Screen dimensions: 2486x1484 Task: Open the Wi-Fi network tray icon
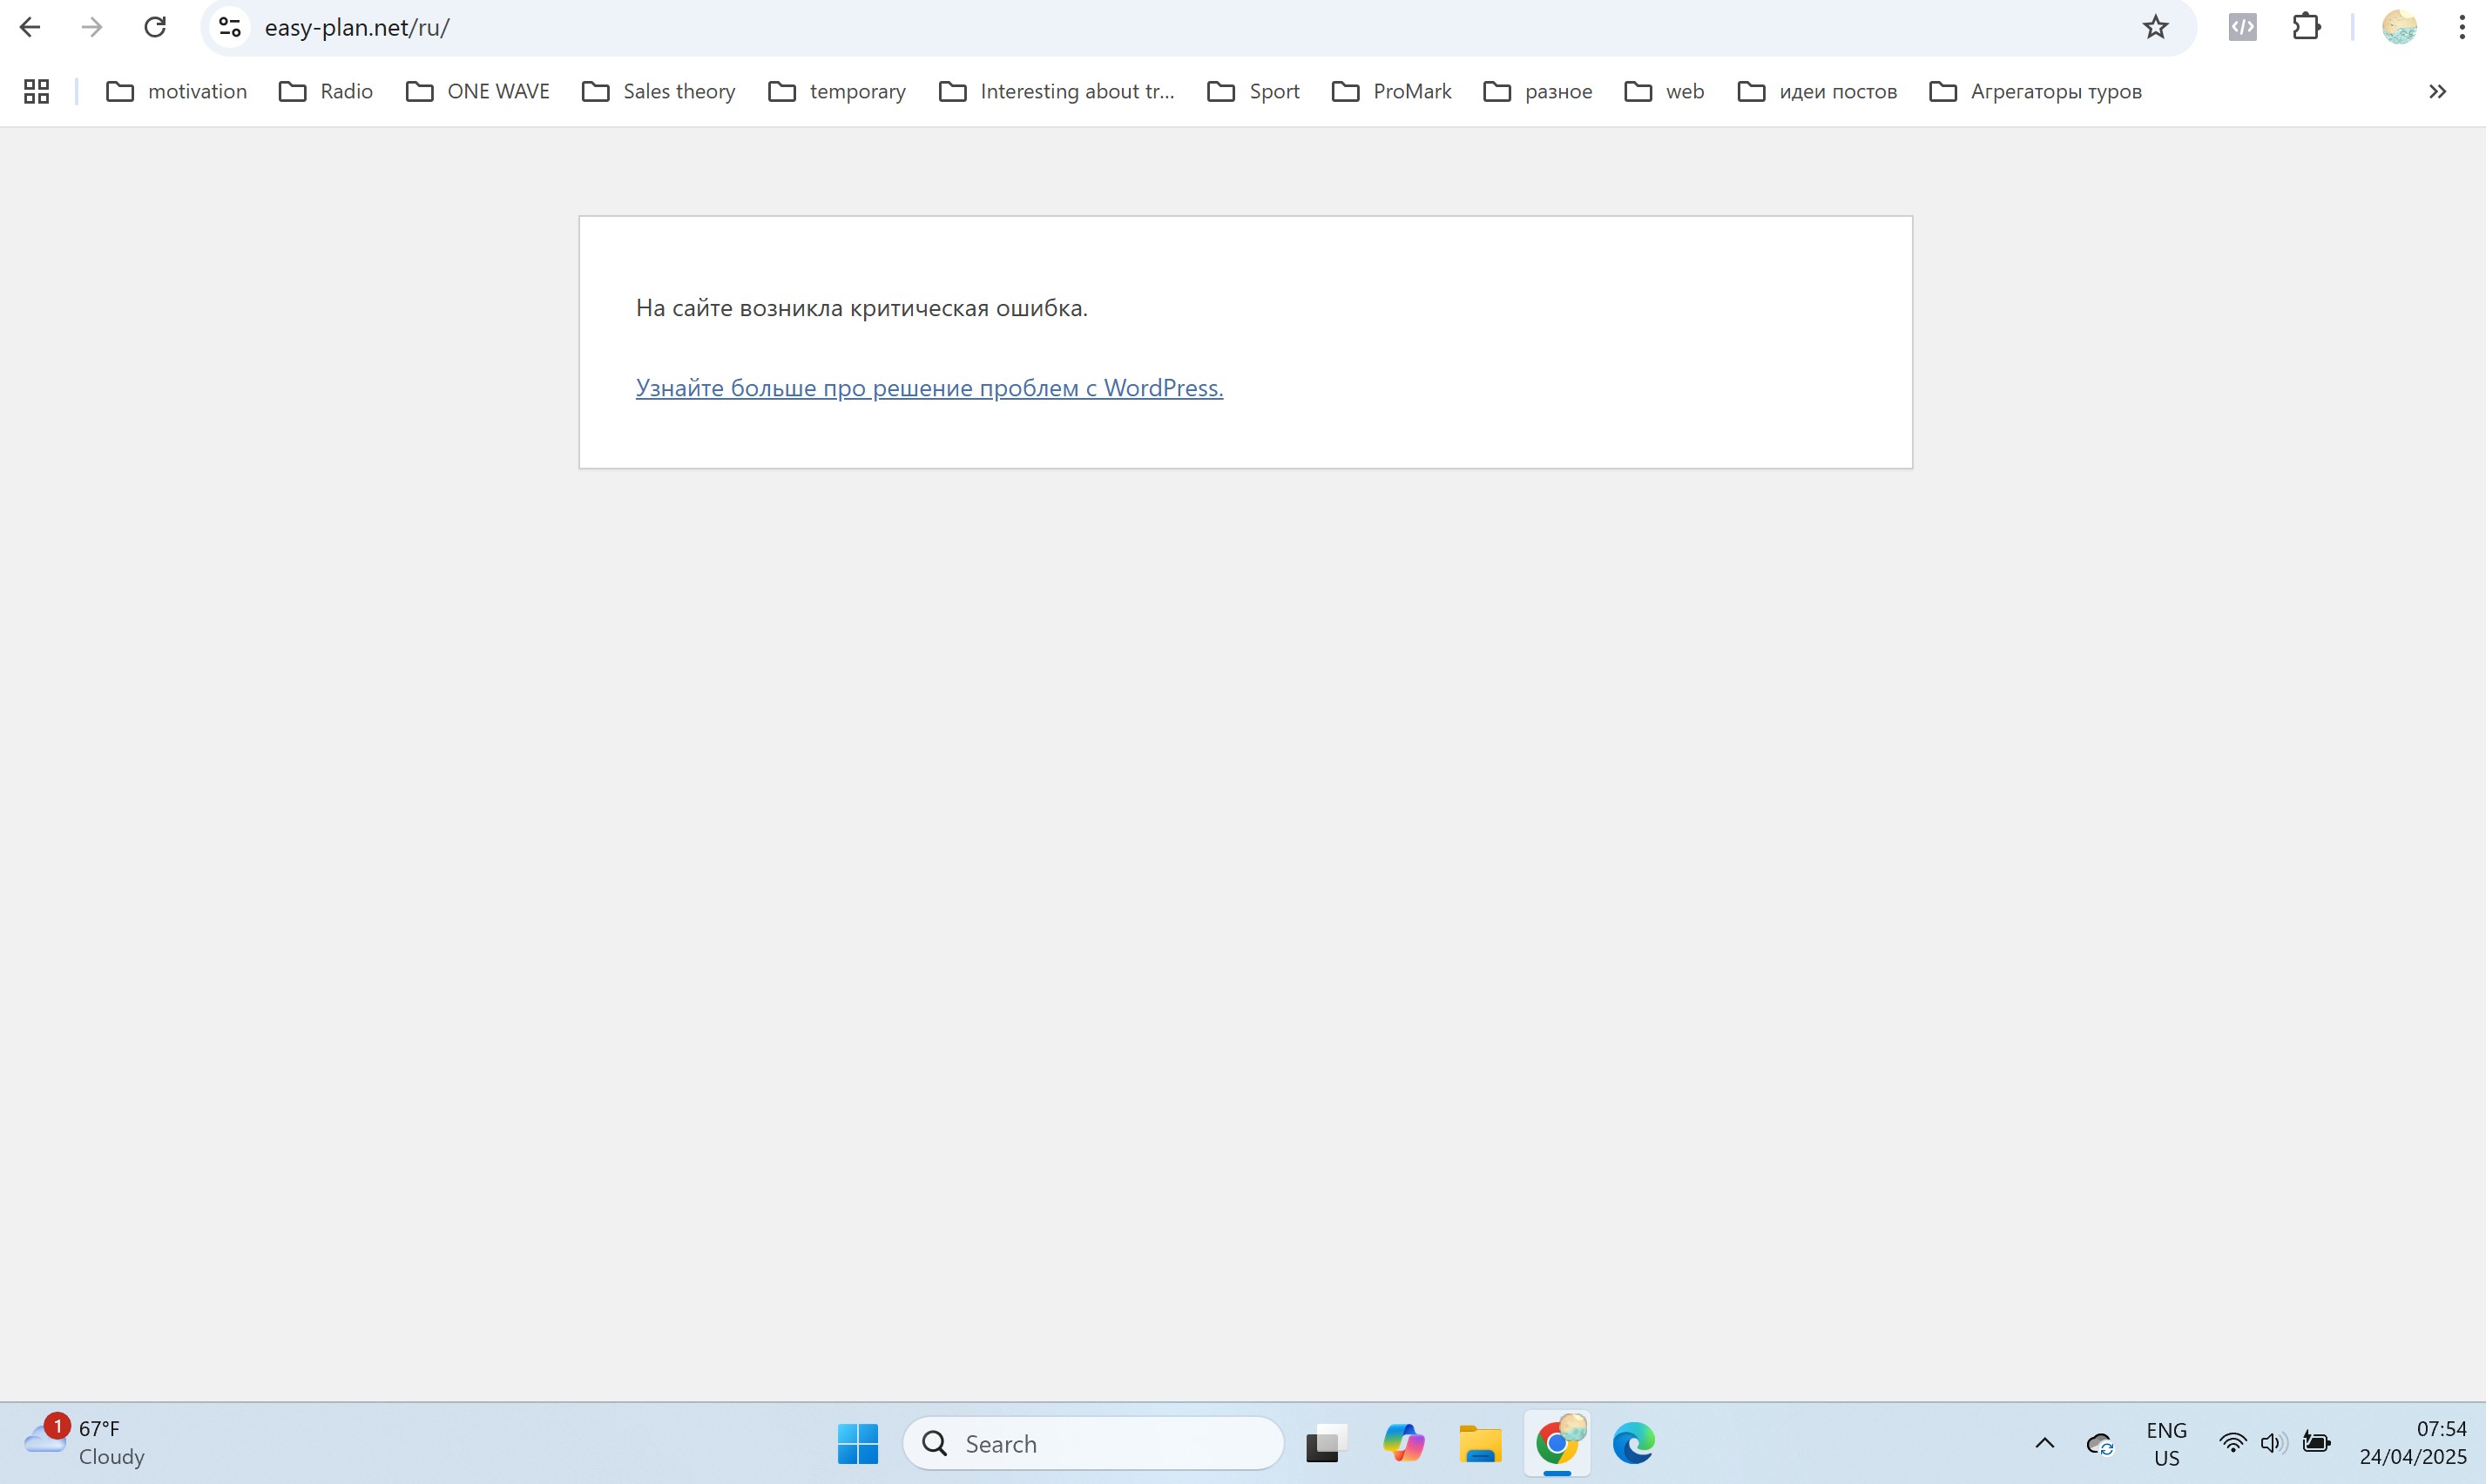point(2232,1443)
